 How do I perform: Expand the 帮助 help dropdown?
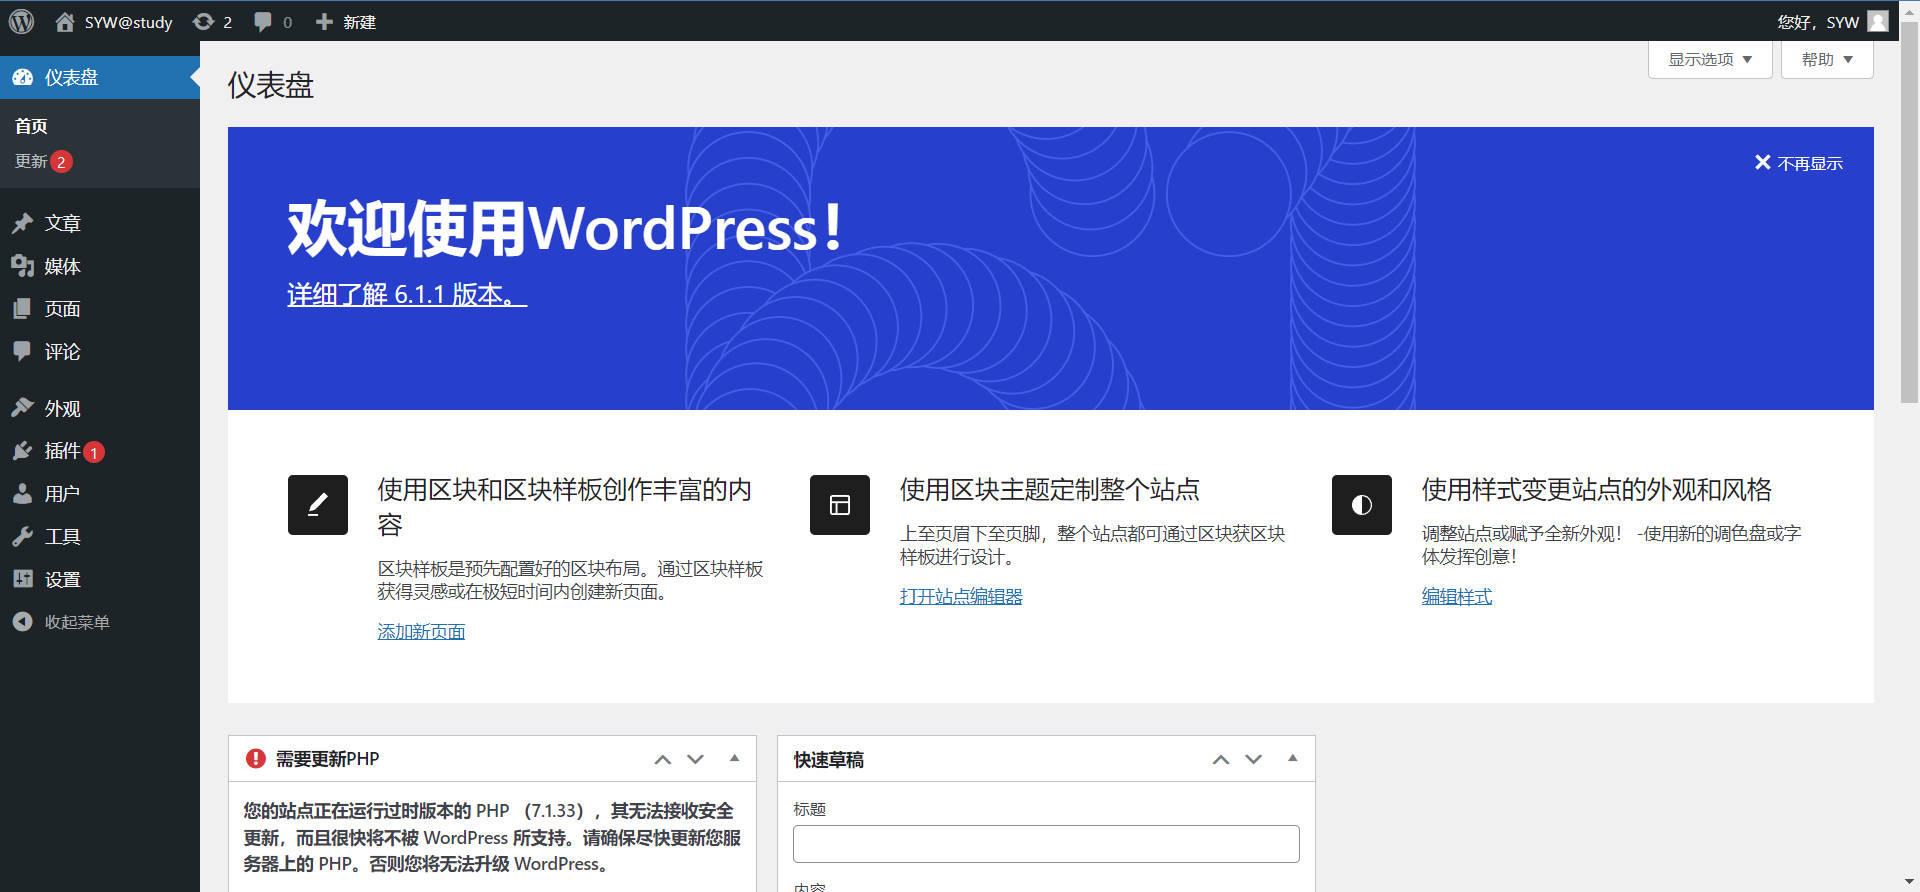1827,59
